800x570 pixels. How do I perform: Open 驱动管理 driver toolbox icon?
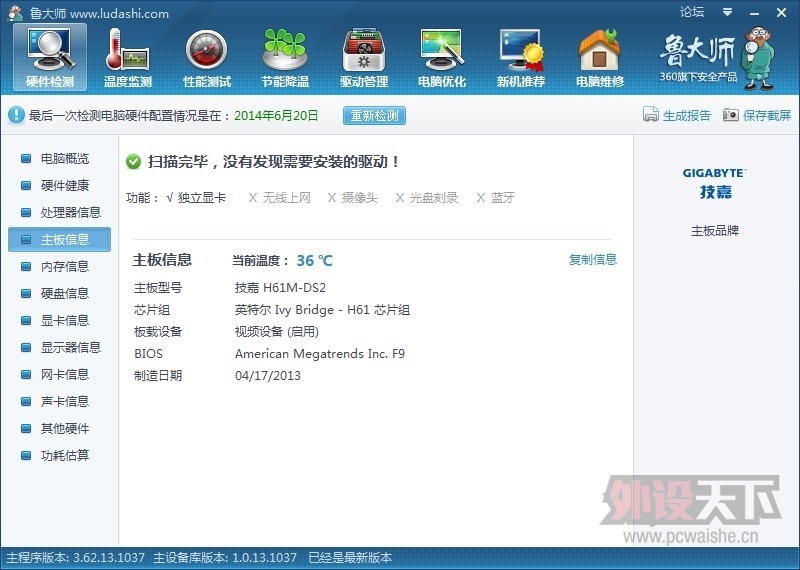point(364,57)
